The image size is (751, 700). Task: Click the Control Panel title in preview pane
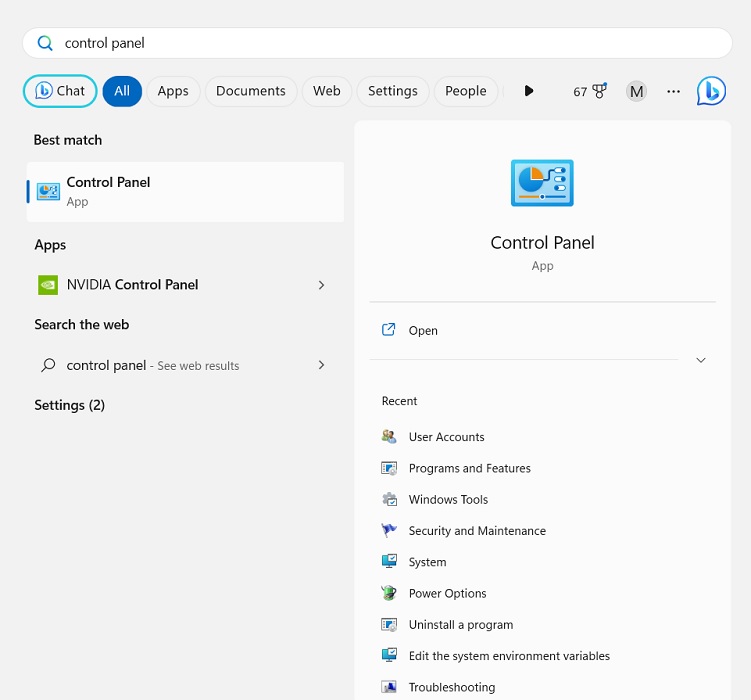542,243
